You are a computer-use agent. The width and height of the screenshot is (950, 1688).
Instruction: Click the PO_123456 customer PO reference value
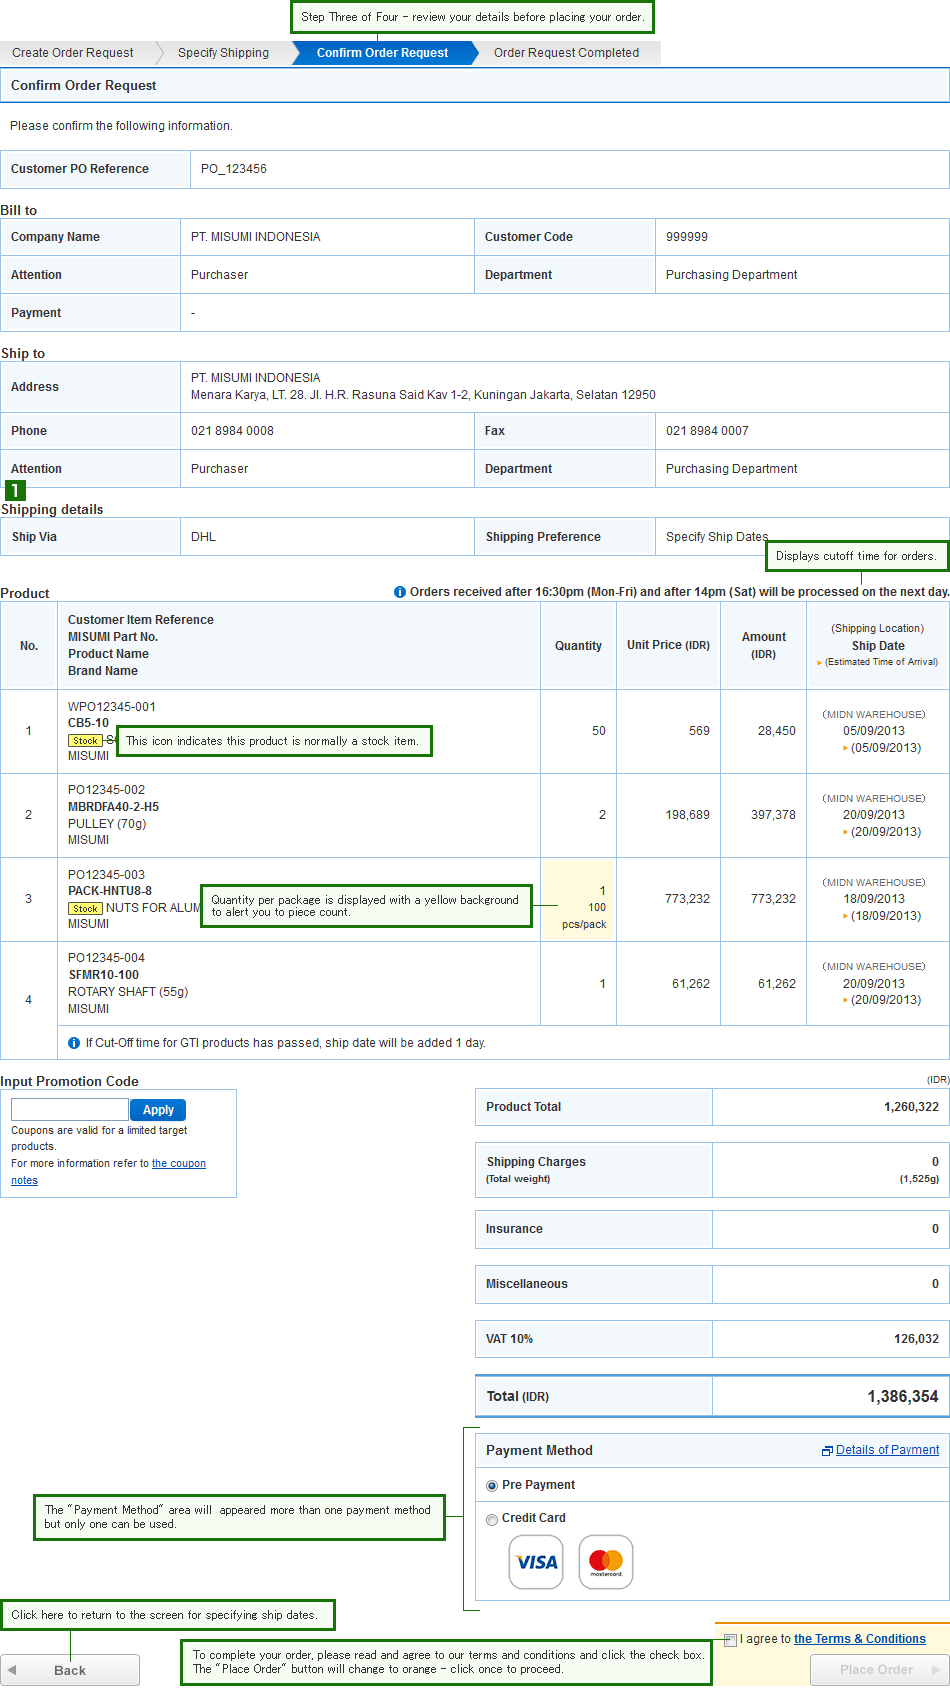[x=234, y=169]
